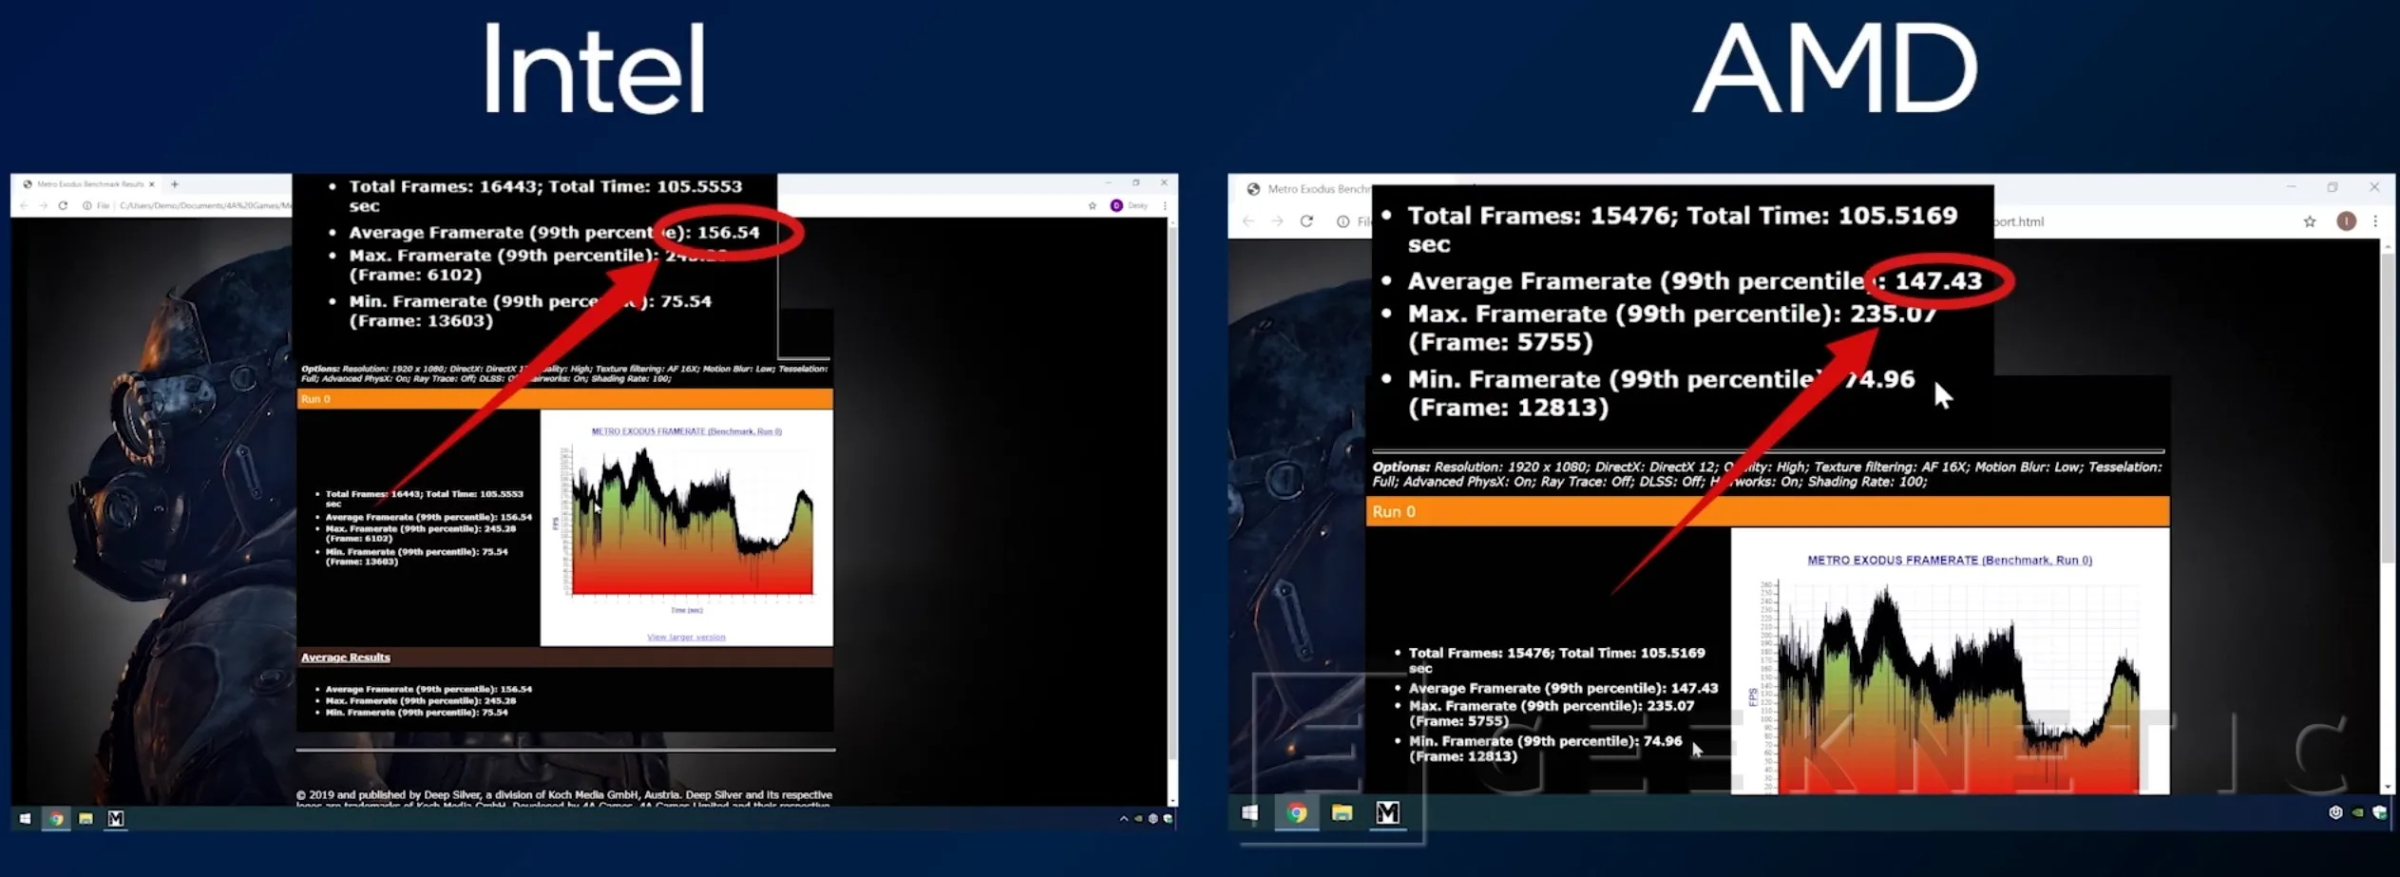This screenshot has height=877, width=2400.
Task: Click 'View larger version' link in Intel window
Action: pos(686,637)
